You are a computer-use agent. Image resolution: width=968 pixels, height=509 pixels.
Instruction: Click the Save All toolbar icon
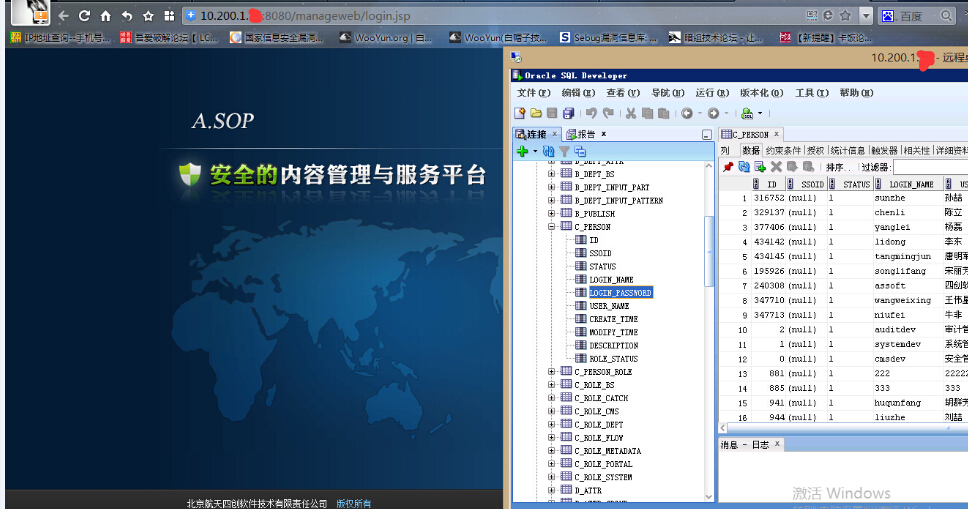tap(569, 113)
